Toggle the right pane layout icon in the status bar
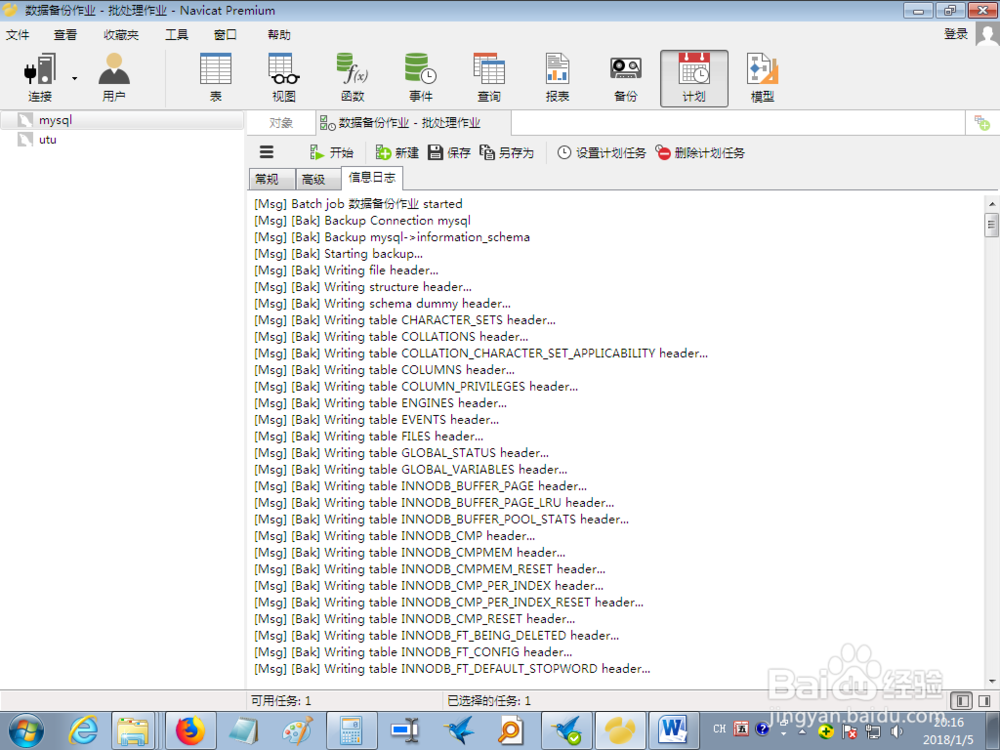The height and width of the screenshot is (750, 1000). (x=984, y=700)
